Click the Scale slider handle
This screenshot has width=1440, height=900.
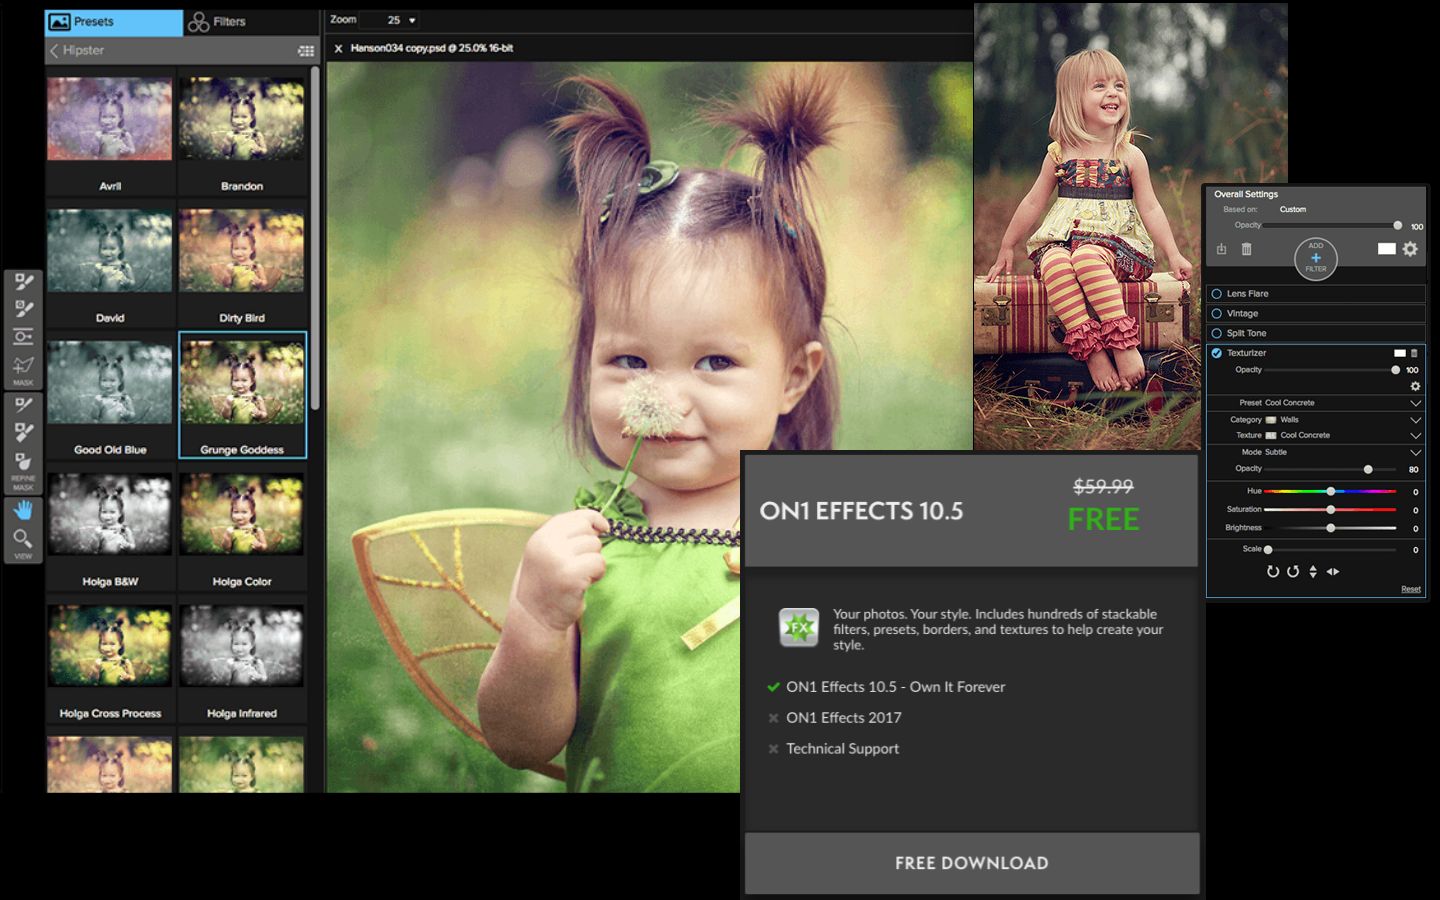tap(1268, 550)
